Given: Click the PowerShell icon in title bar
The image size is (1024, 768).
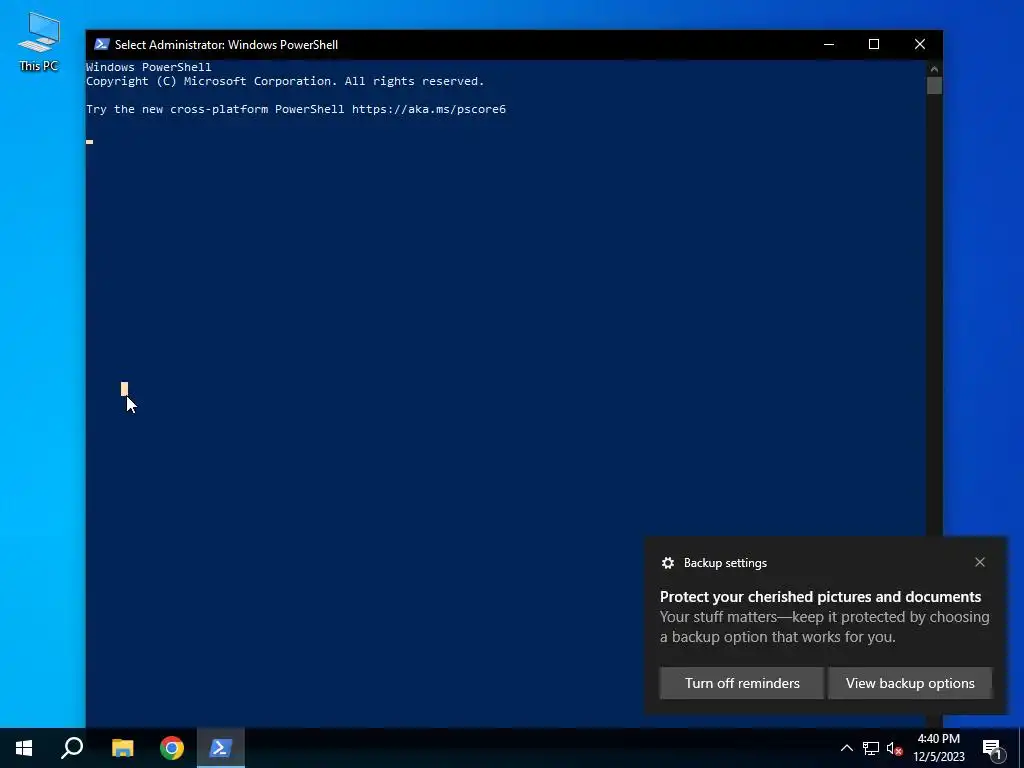Looking at the screenshot, I should (x=101, y=44).
